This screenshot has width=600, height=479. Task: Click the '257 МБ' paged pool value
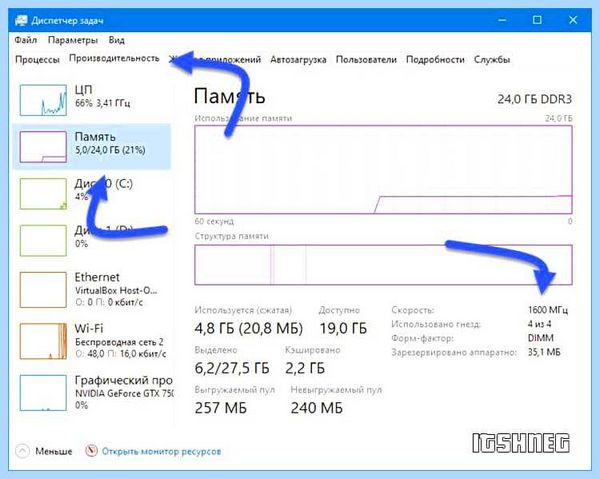pyautogui.click(x=220, y=408)
